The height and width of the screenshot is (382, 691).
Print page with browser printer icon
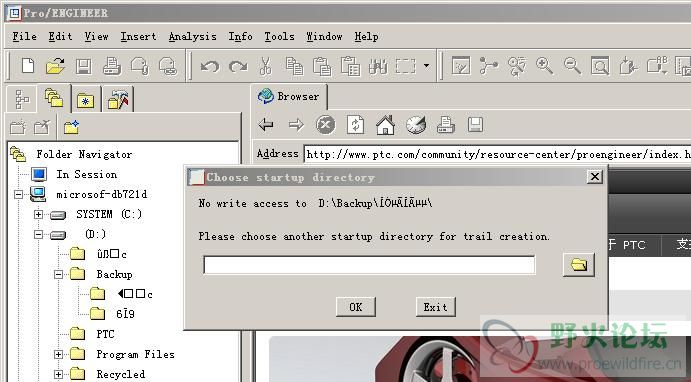pyautogui.click(x=446, y=125)
